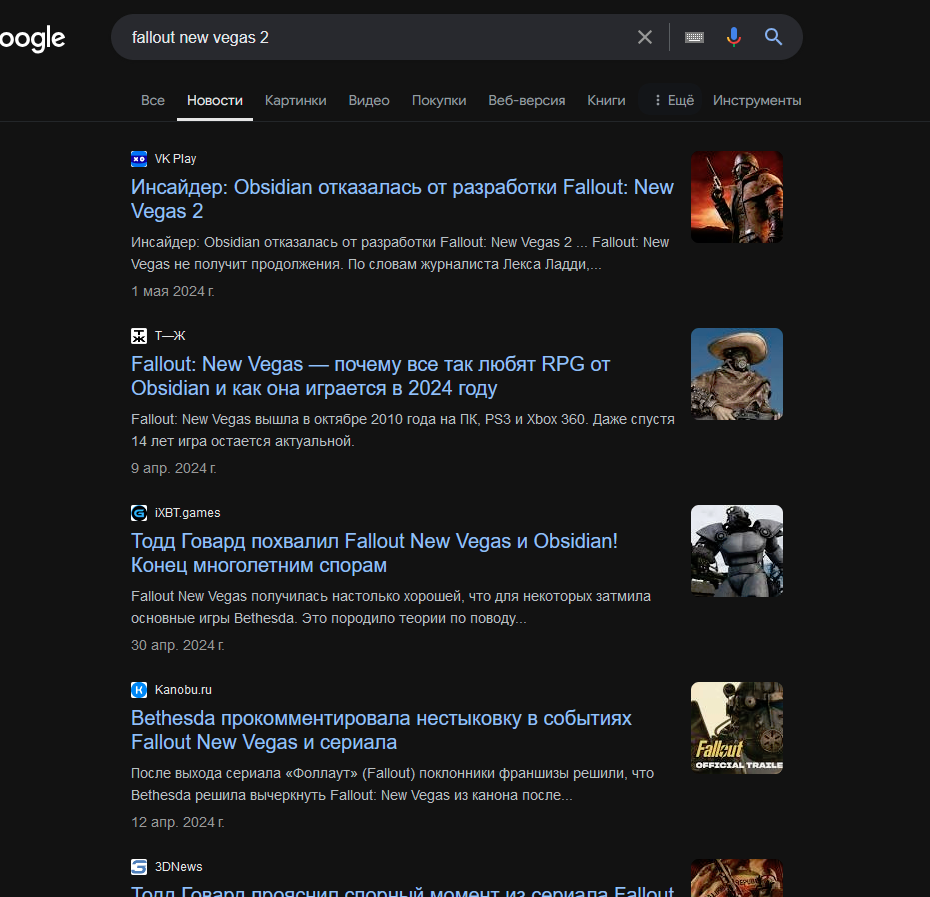Click the snippet 'После выхода сериала «Фоллаут»'
The height and width of the screenshot is (897, 930).
[x=393, y=784]
